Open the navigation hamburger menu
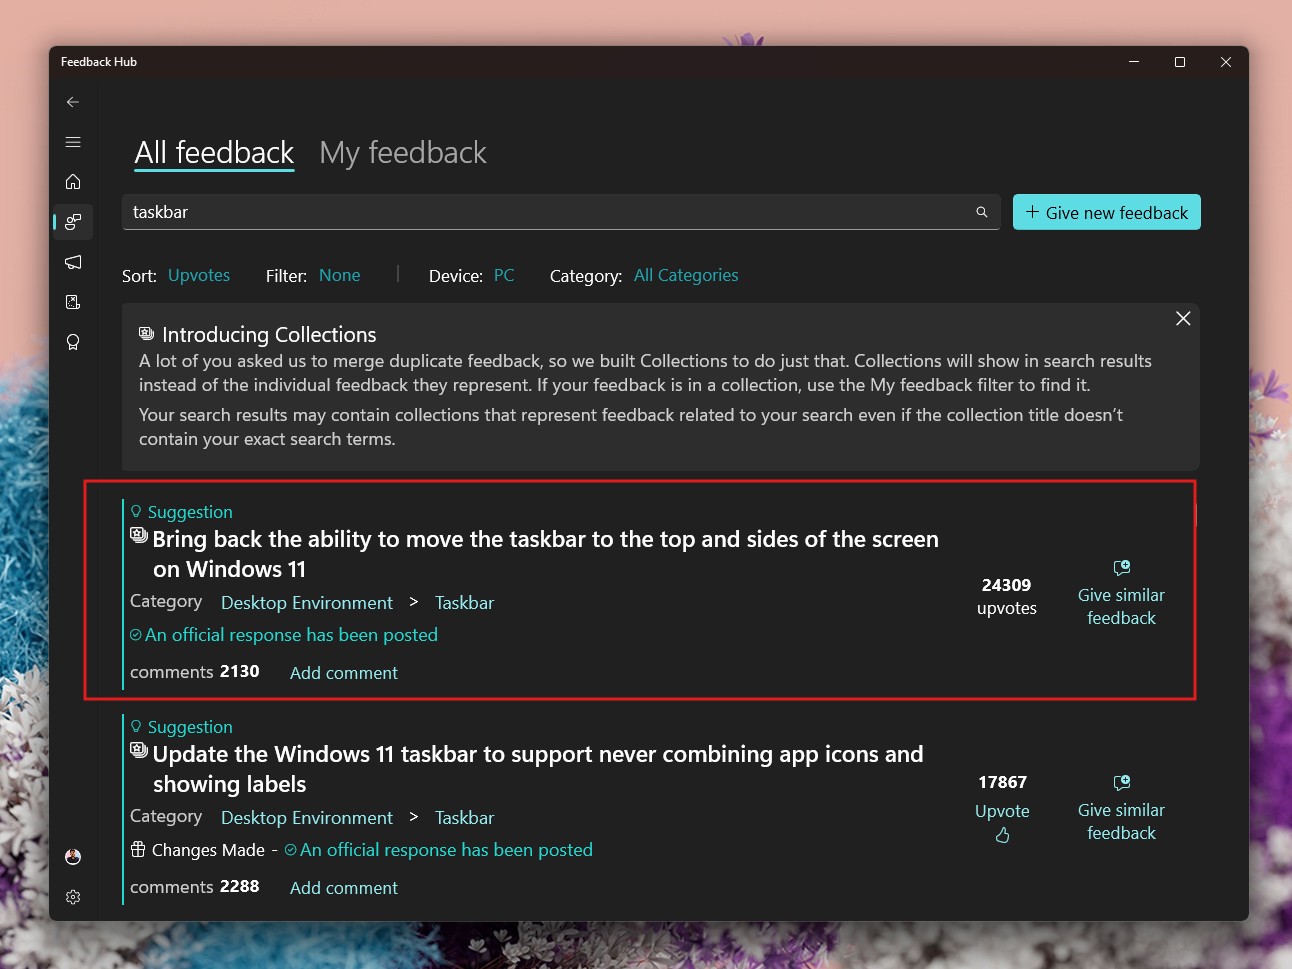The image size is (1292, 969). (x=72, y=141)
